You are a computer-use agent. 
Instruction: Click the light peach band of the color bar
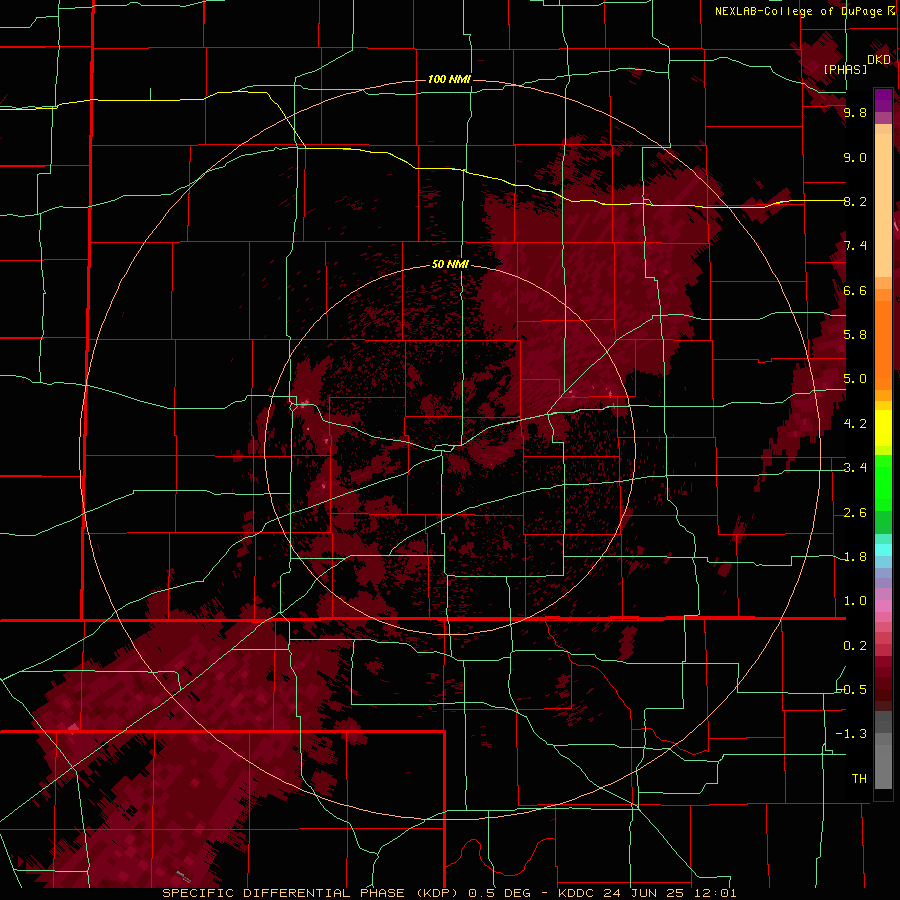[x=883, y=207]
